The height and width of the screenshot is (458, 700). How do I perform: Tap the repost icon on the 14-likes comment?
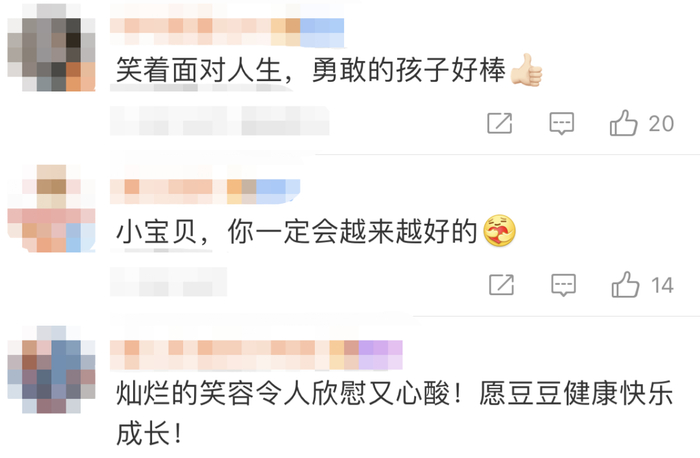(x=501, y=285)
